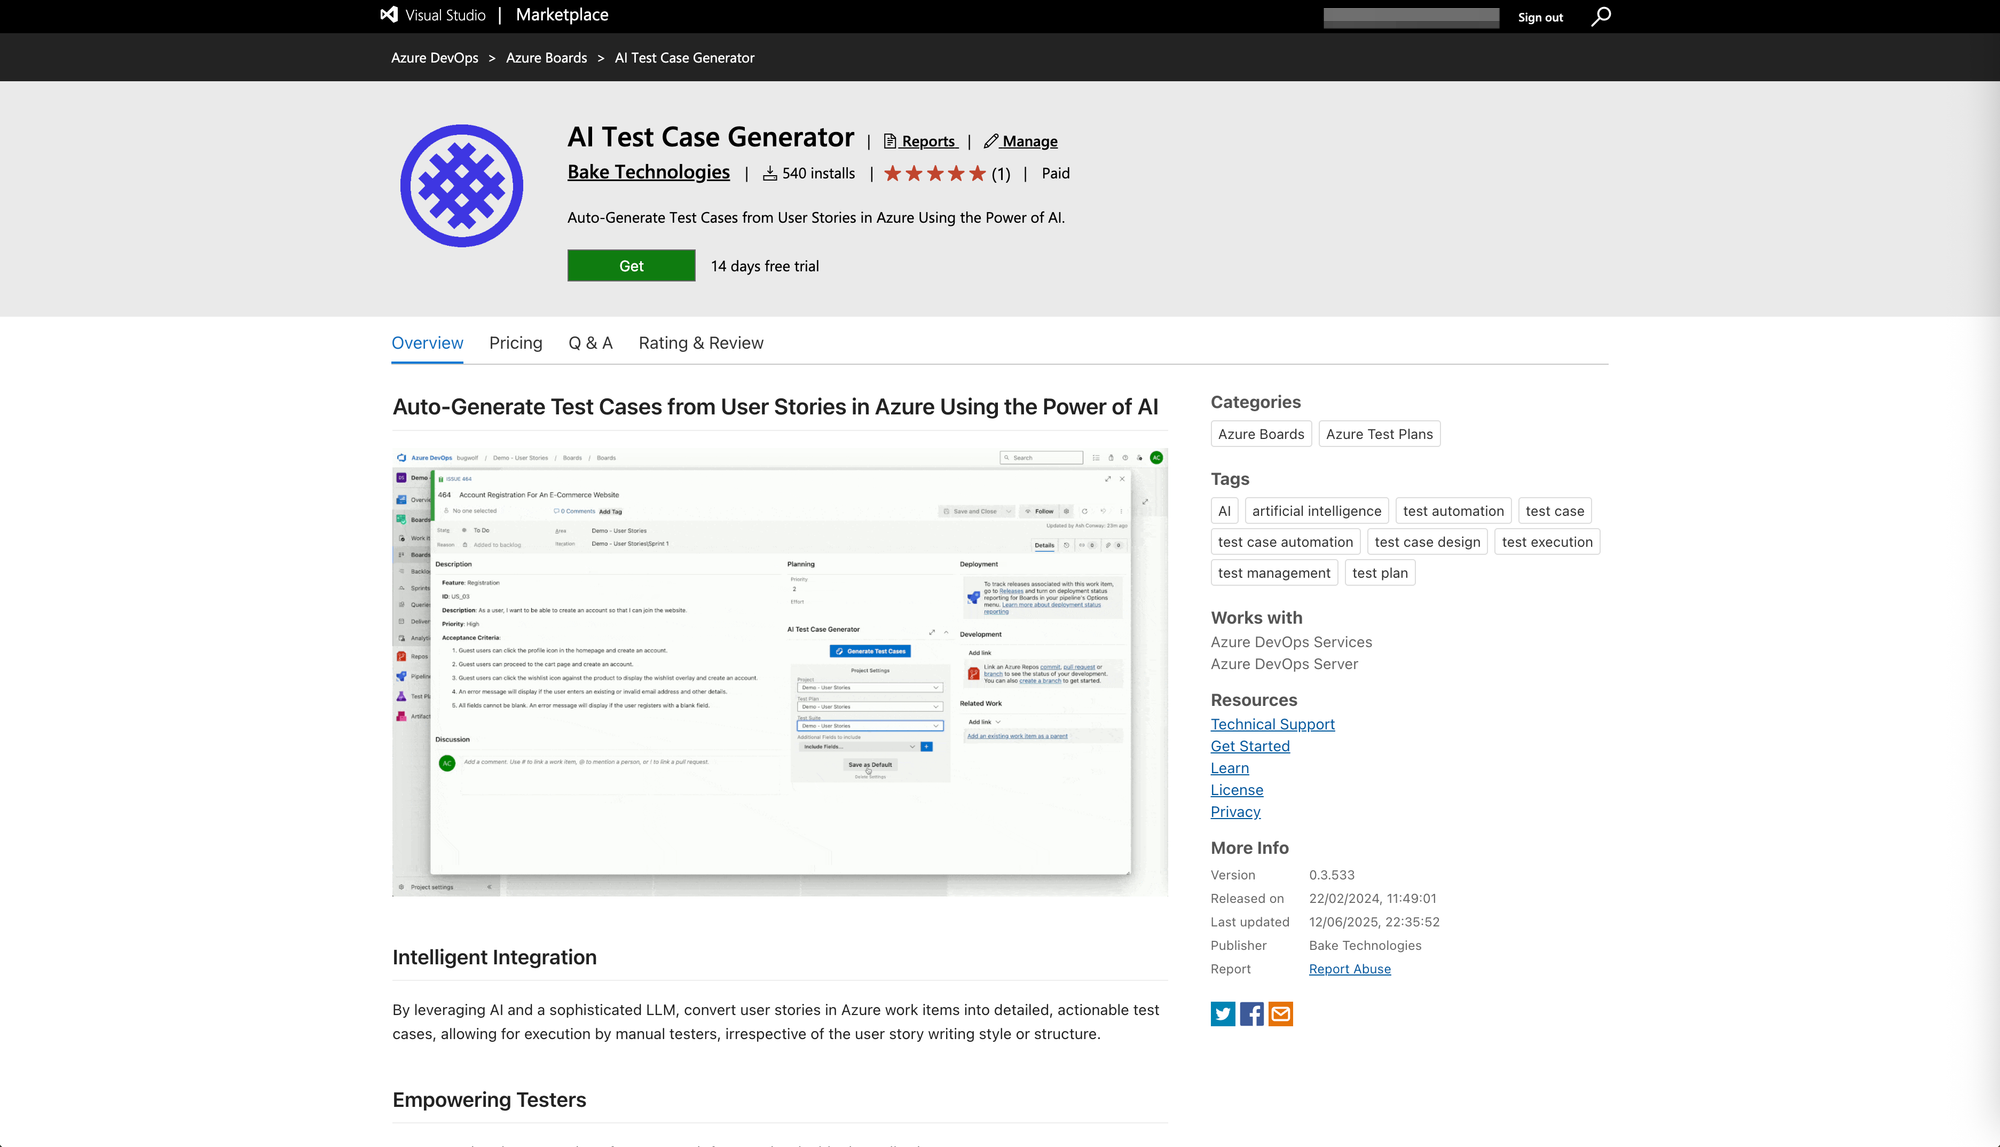2000x1147 pixels.
Task: Open the Privacy link
Action: (x=1235, y=812)
